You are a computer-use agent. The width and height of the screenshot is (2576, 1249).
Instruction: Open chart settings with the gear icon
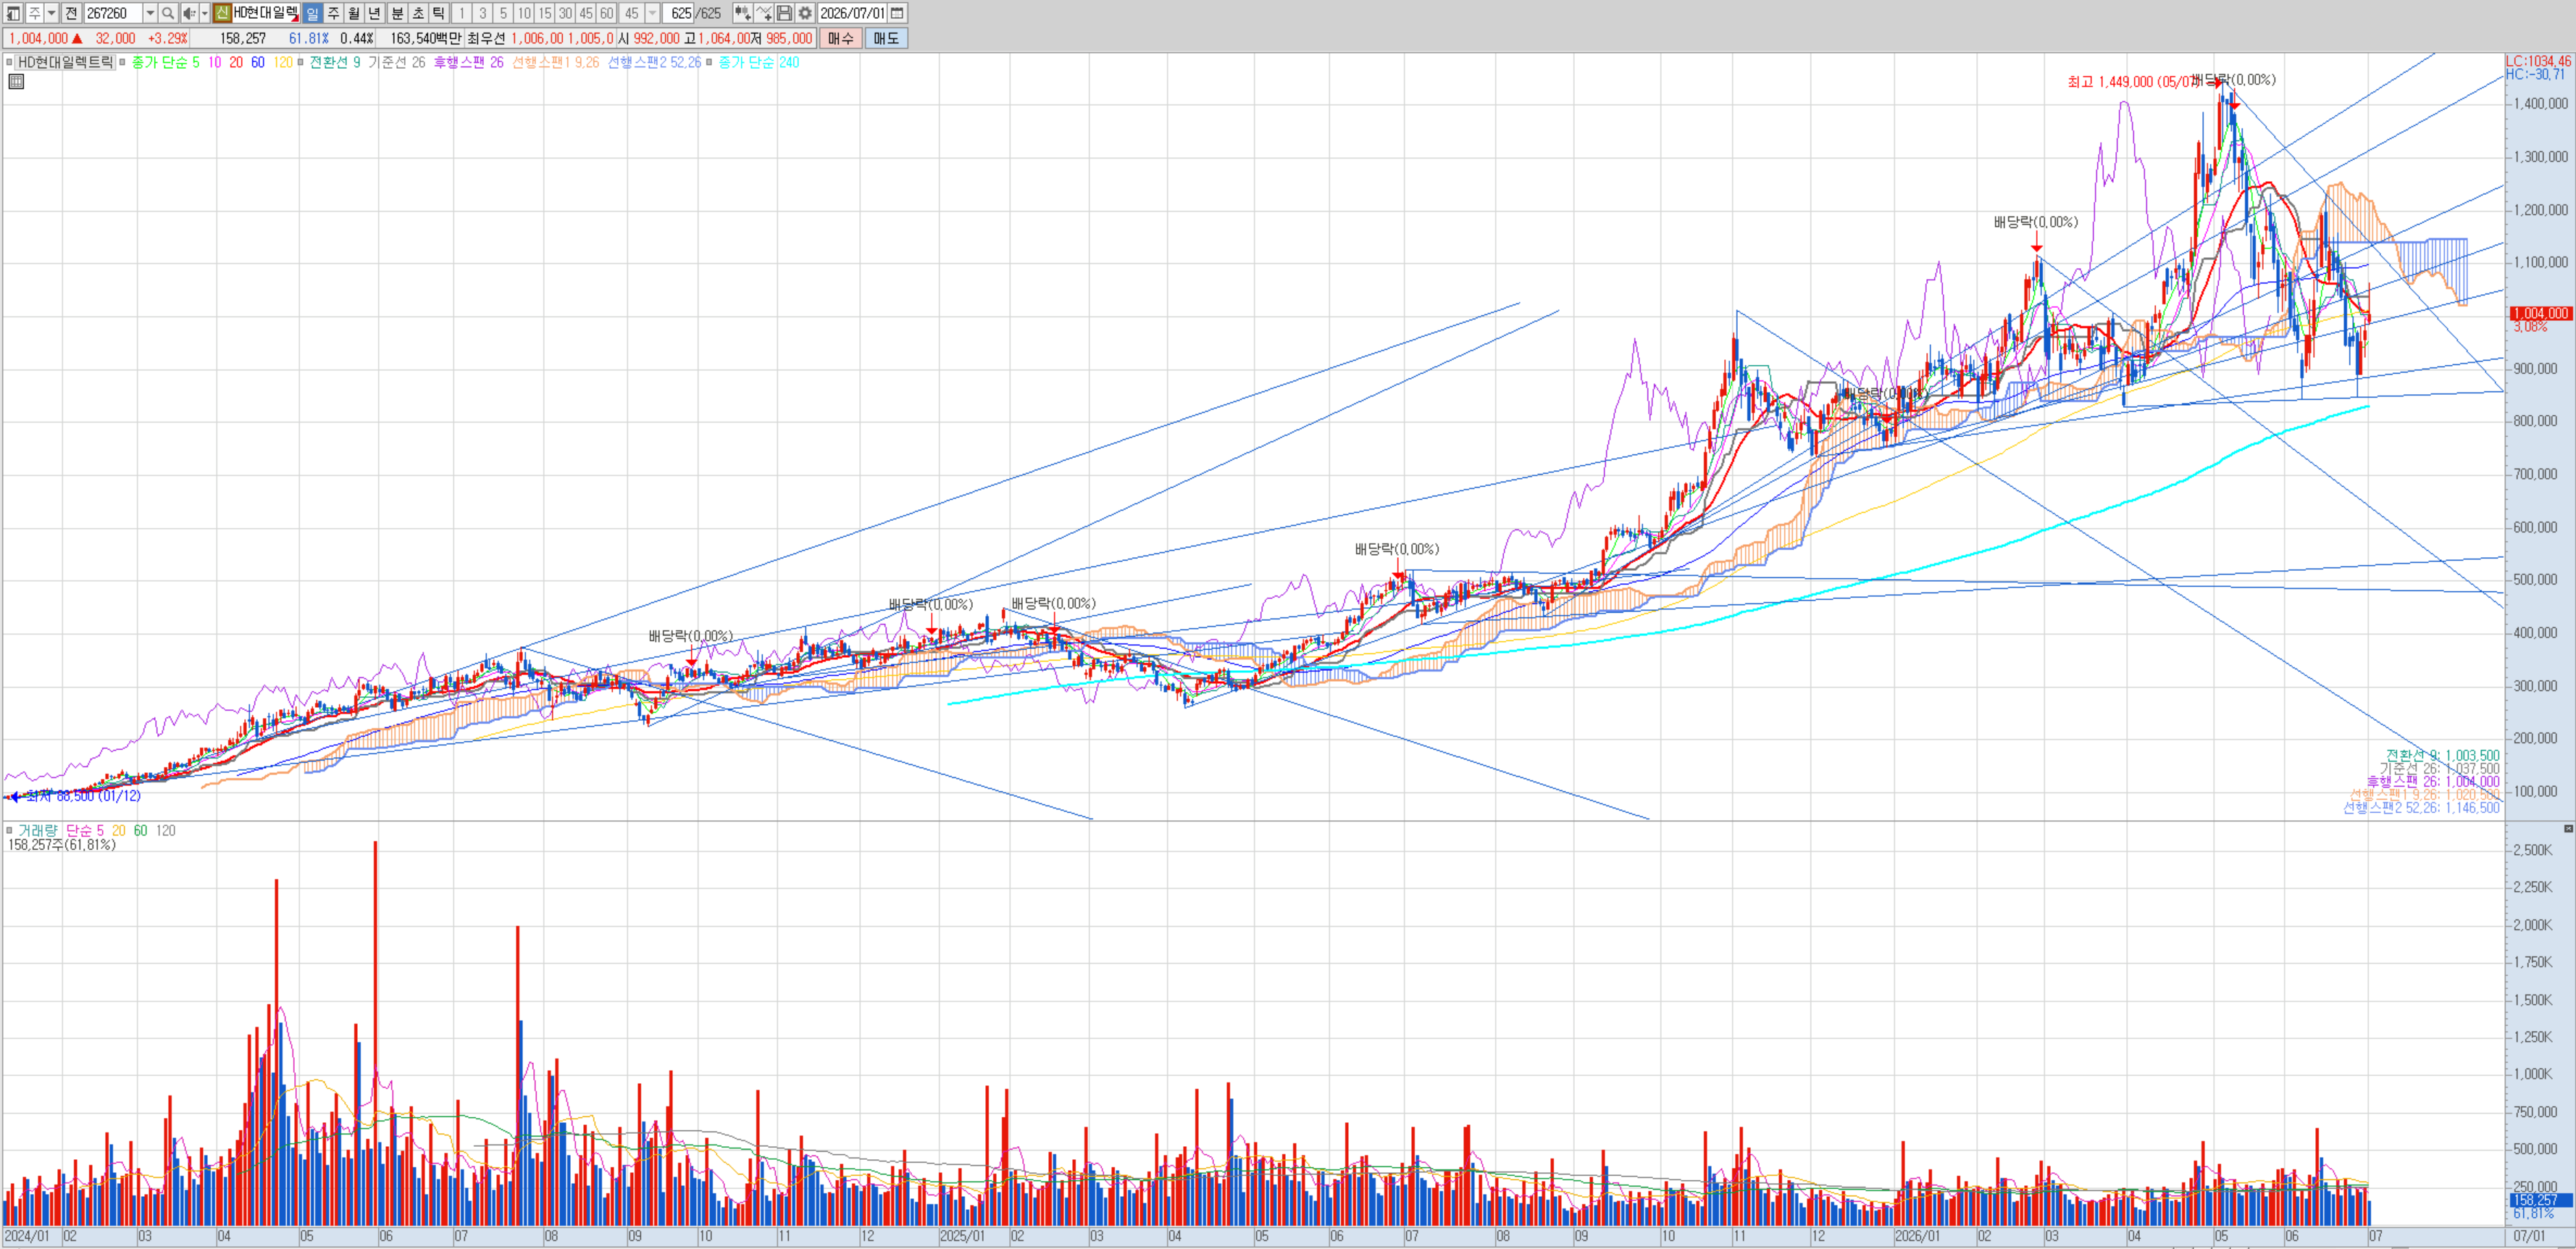(x=805, y=13)
